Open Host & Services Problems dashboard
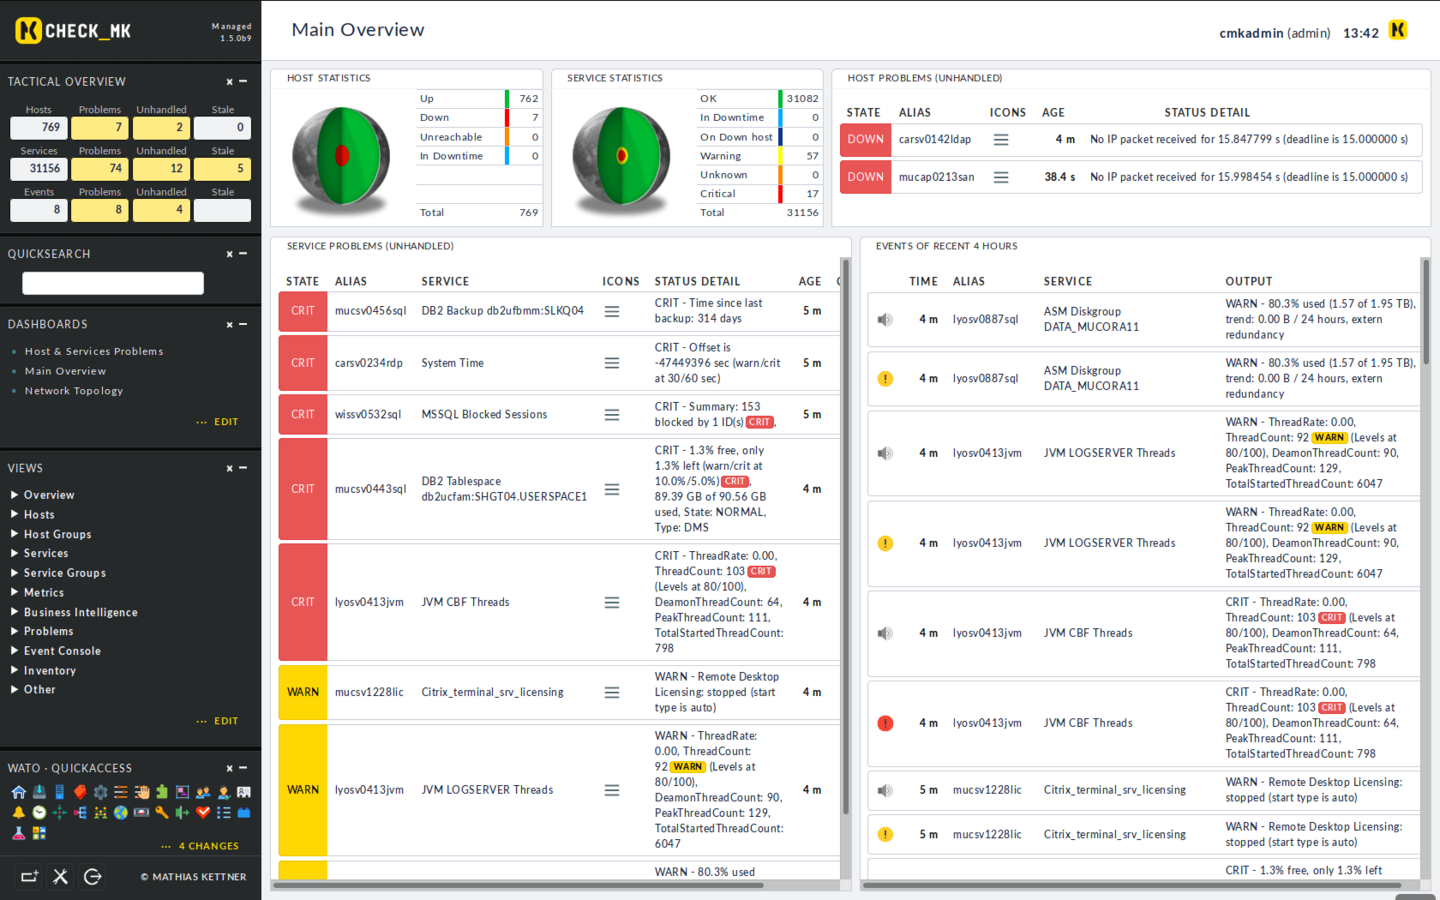 pyautogui.click(x=94, y=352)
